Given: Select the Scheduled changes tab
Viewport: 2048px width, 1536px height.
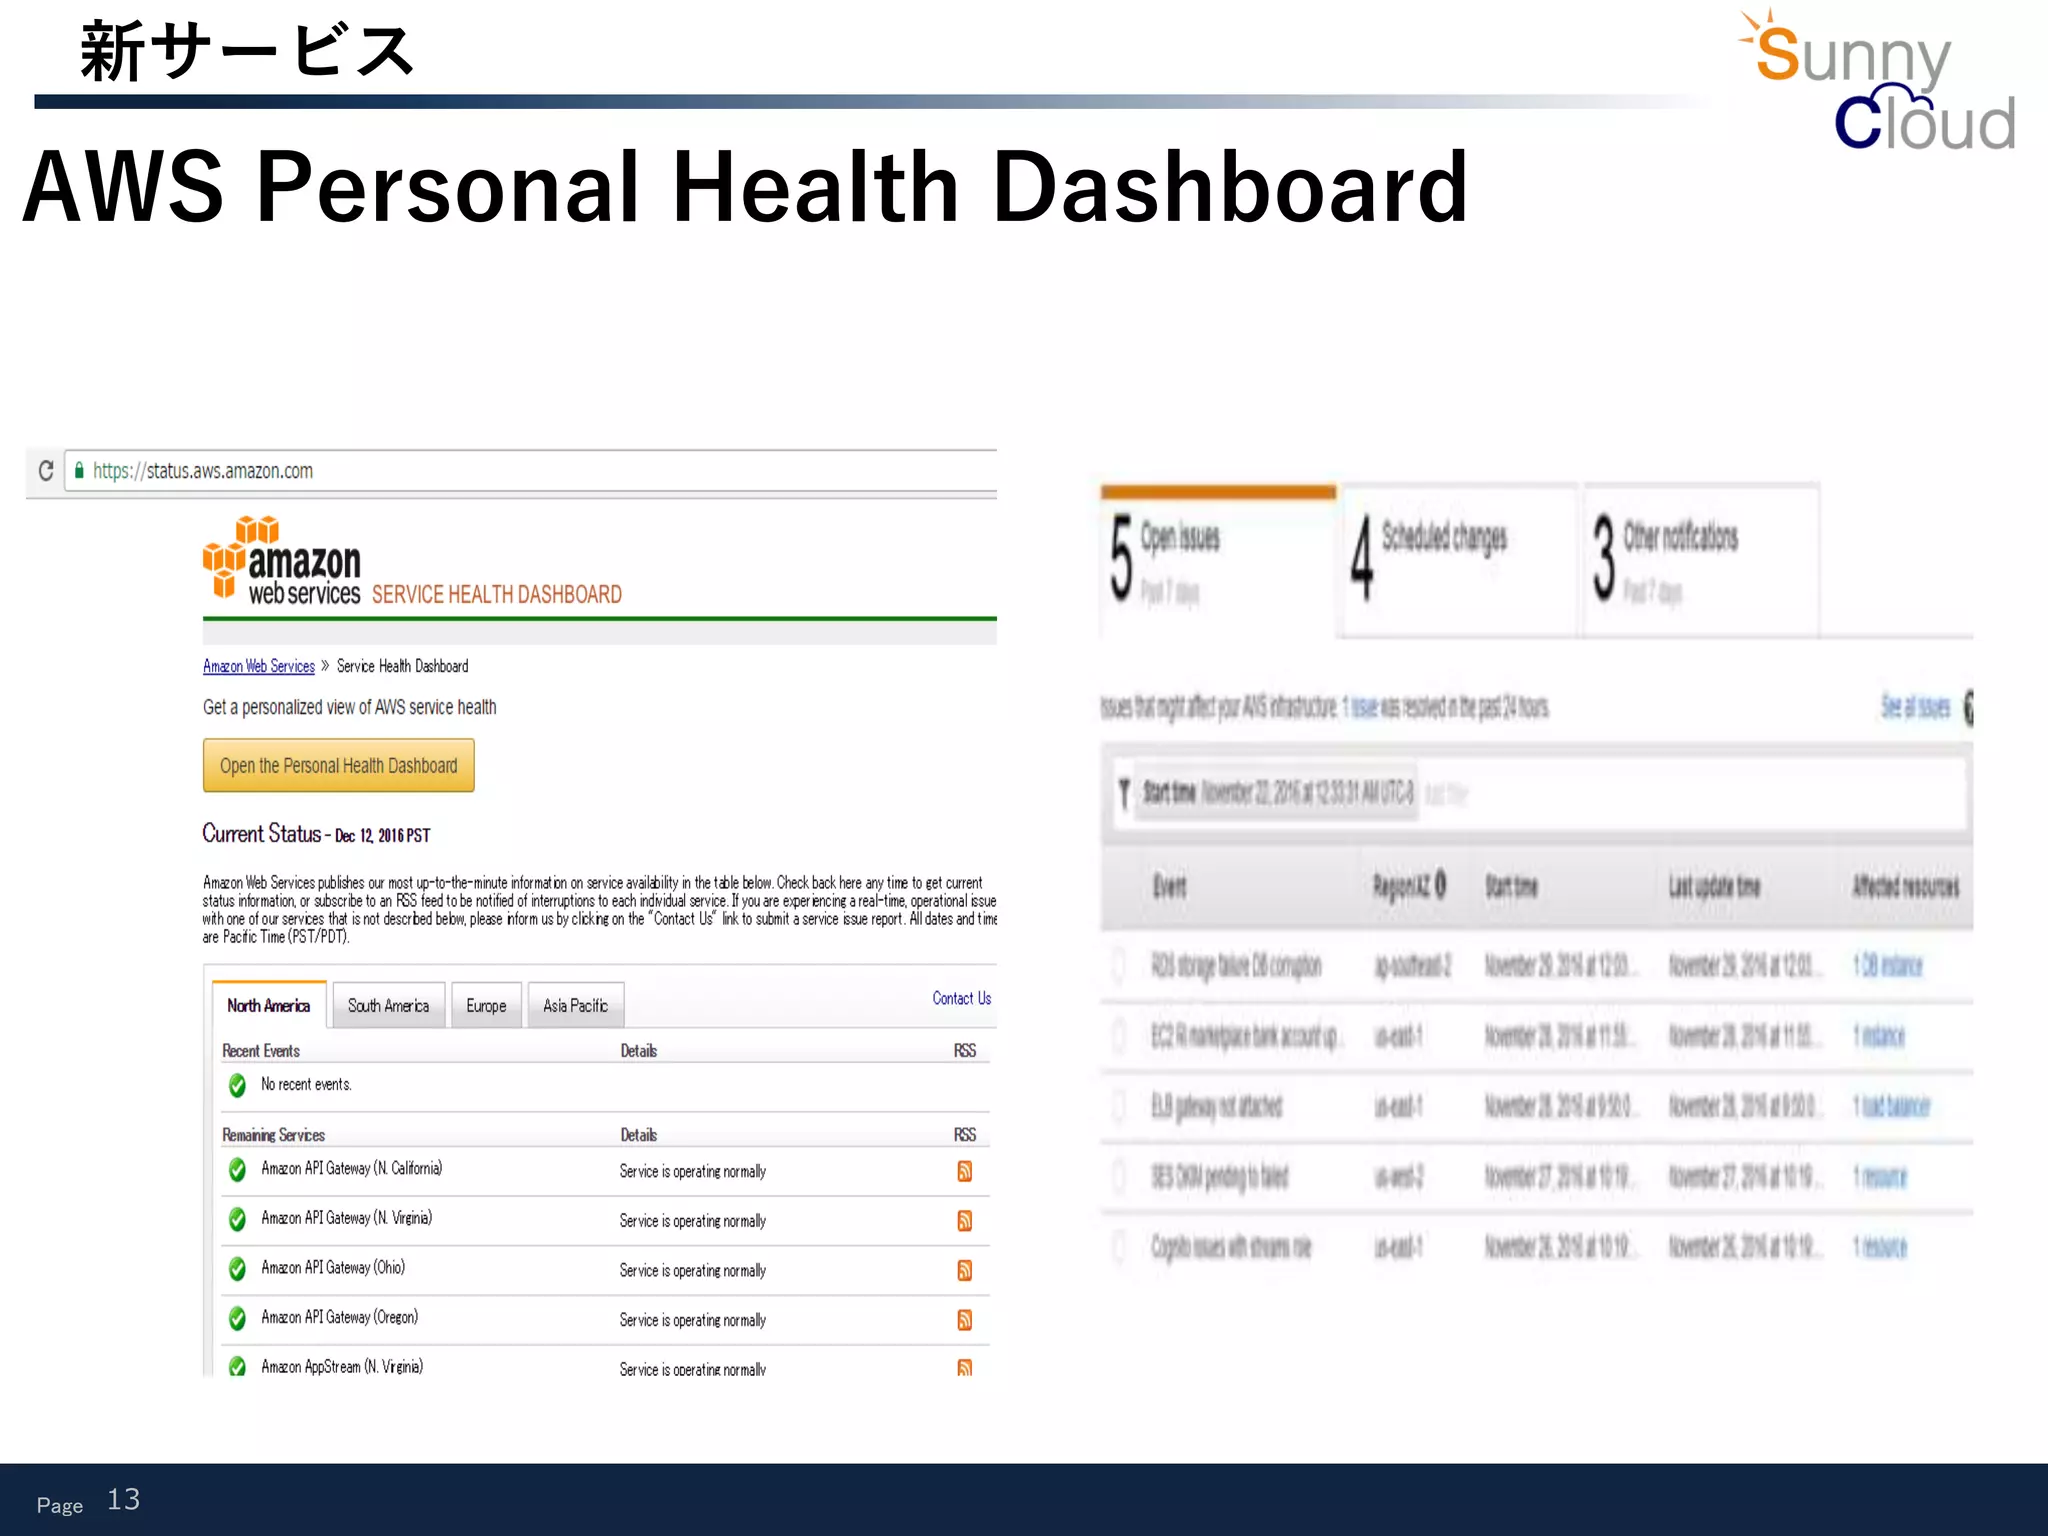Looking at the screenshot, I should pos(1459,561).
